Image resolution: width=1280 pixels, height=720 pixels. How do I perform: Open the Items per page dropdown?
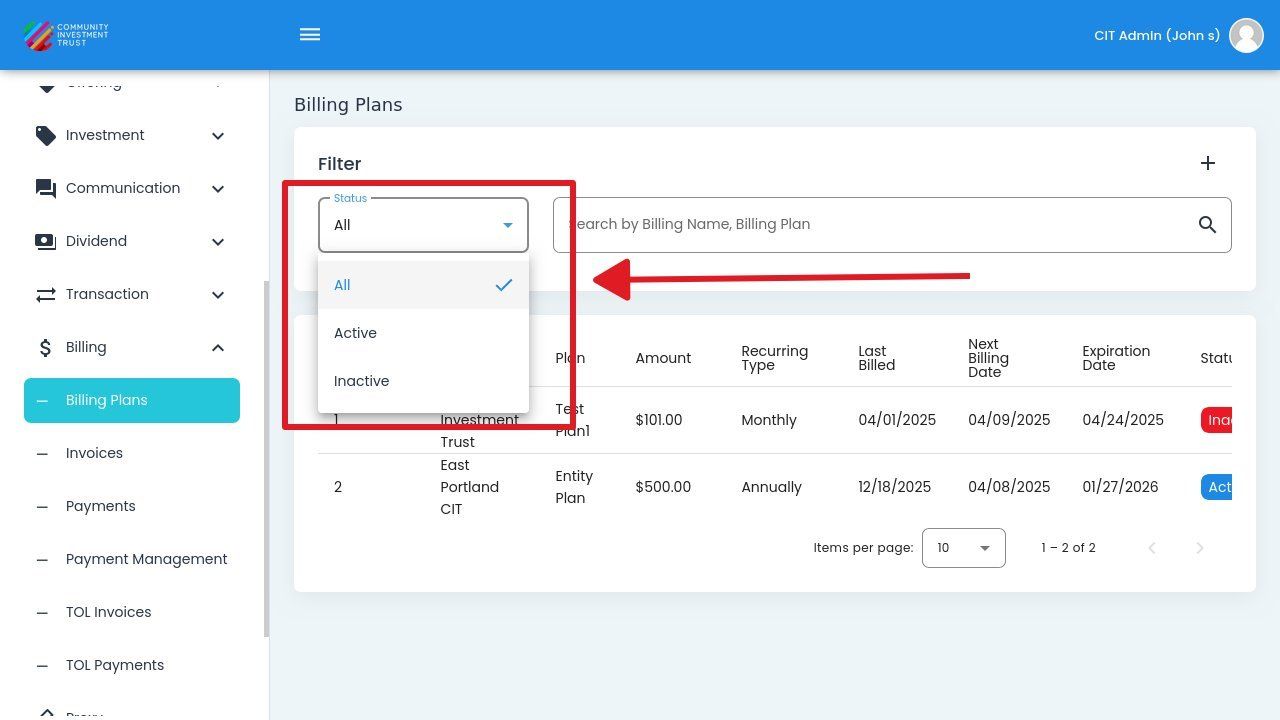pyautogui.click(x=962, y=548)
